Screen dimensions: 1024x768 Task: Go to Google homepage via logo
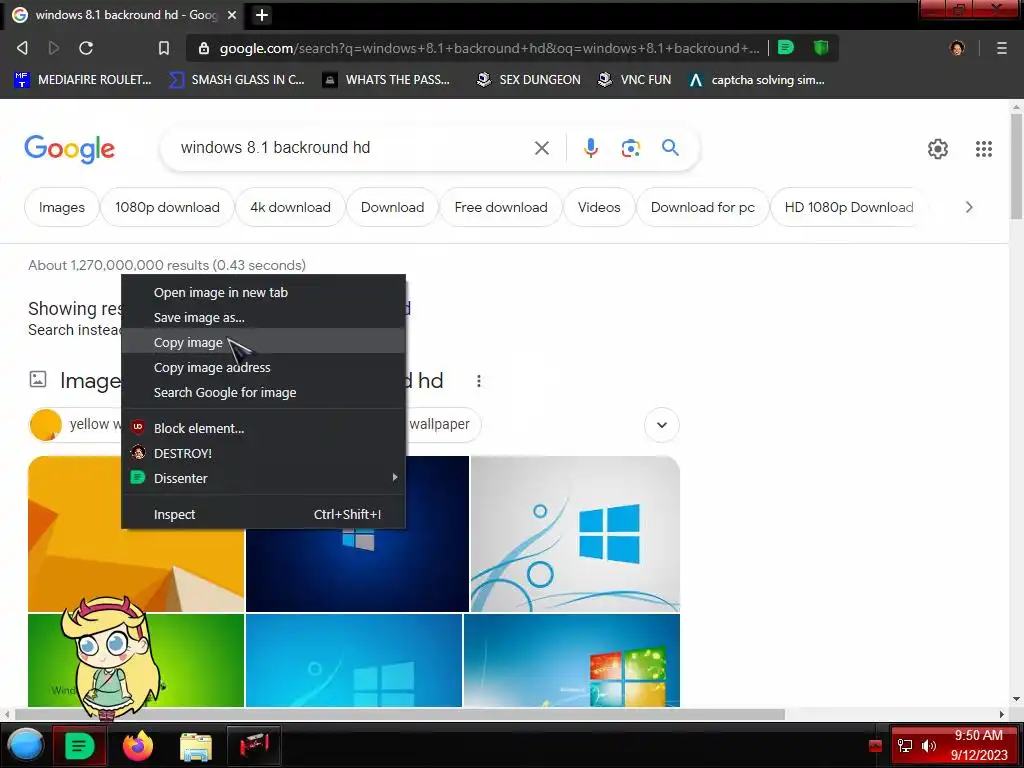pos(69,149)
